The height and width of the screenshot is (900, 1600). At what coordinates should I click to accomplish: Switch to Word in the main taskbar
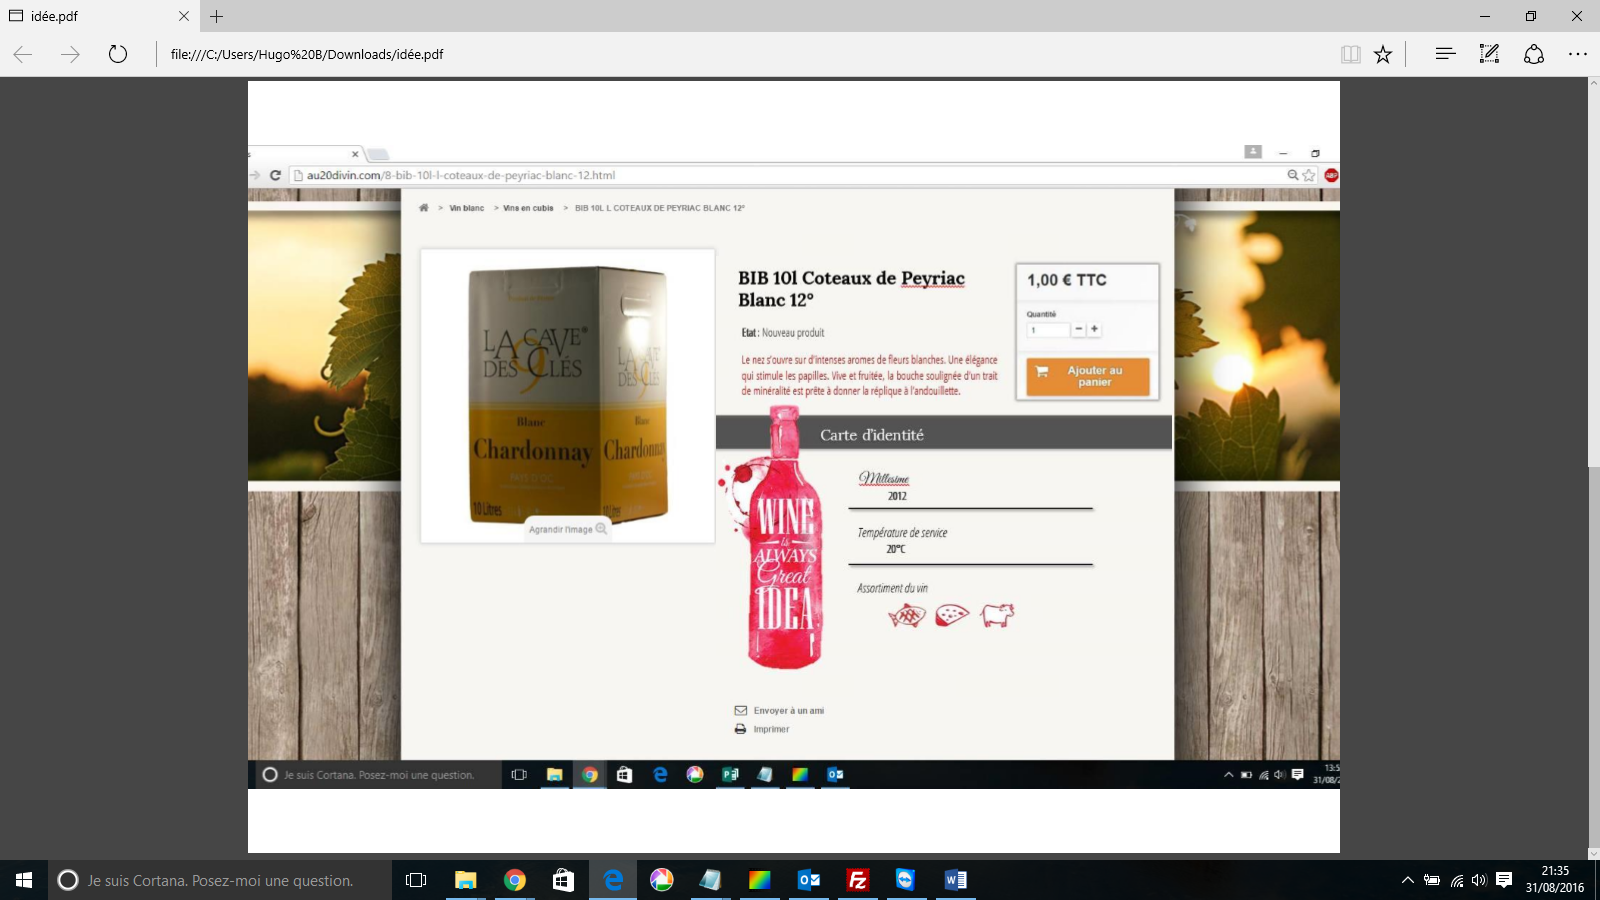coord(955,880)
